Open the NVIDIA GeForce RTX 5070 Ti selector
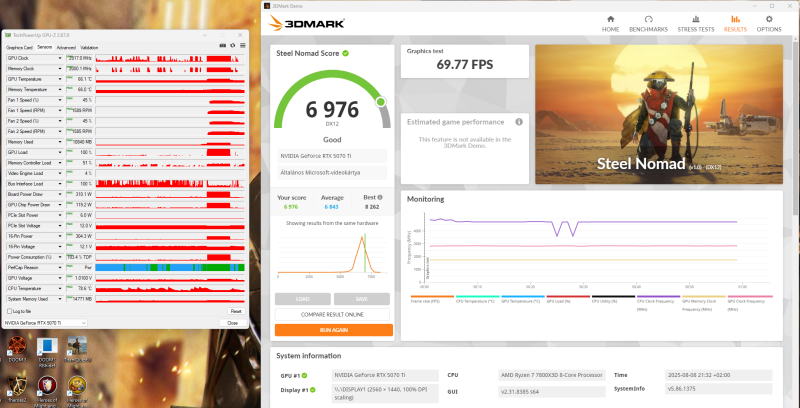The width and height of the screenshot is (800, 408). click(x=45, y=323)
